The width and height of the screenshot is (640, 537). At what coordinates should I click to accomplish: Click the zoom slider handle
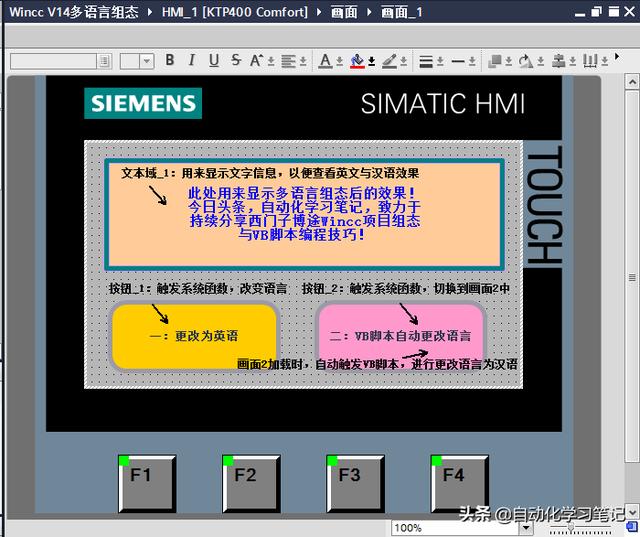coord(571,528)
